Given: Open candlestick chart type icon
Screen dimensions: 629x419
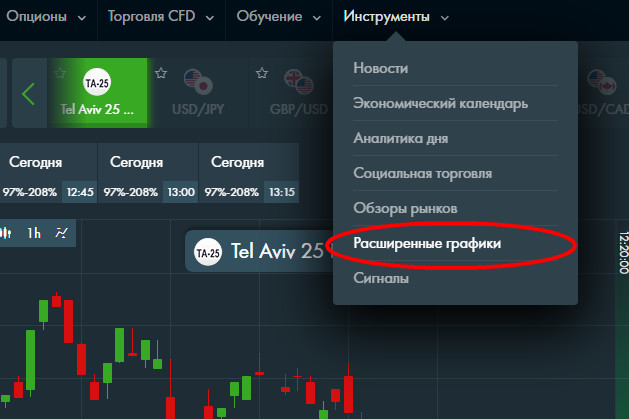Looking at the screenshot, I should click(6, 233).
